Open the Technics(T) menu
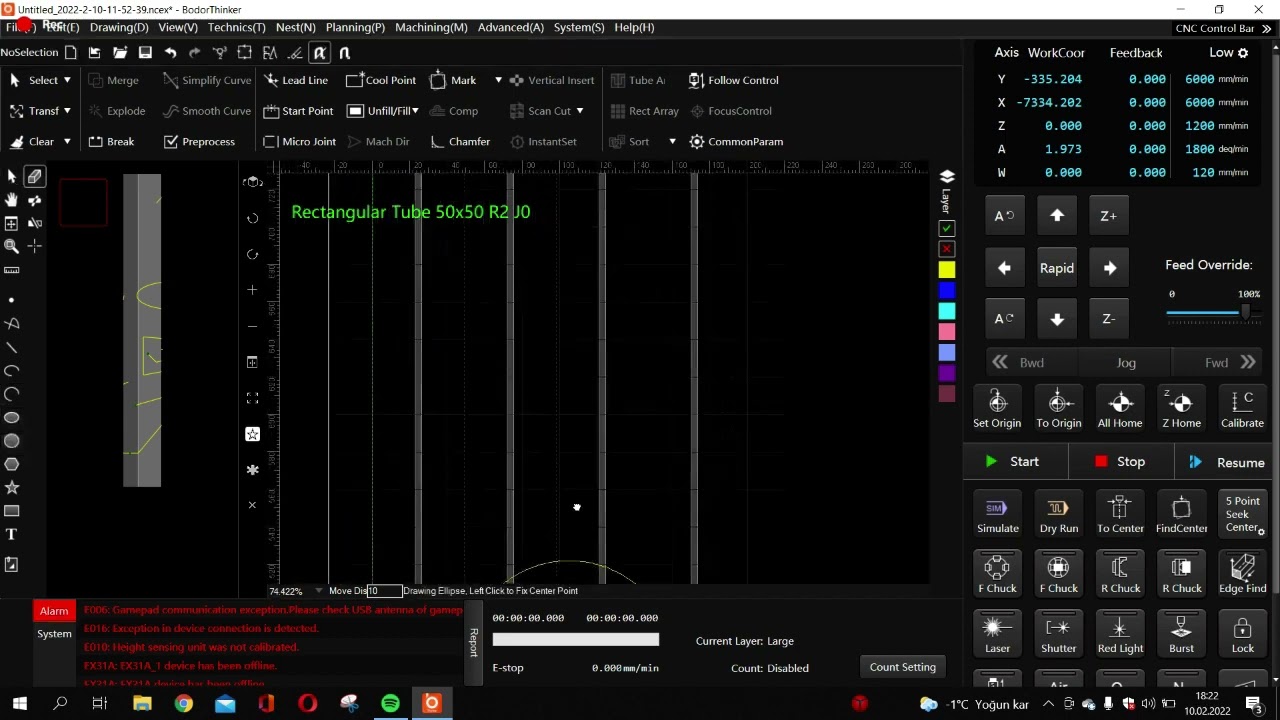Screen dimensions: 1280x720 click(x=237, y=27)
